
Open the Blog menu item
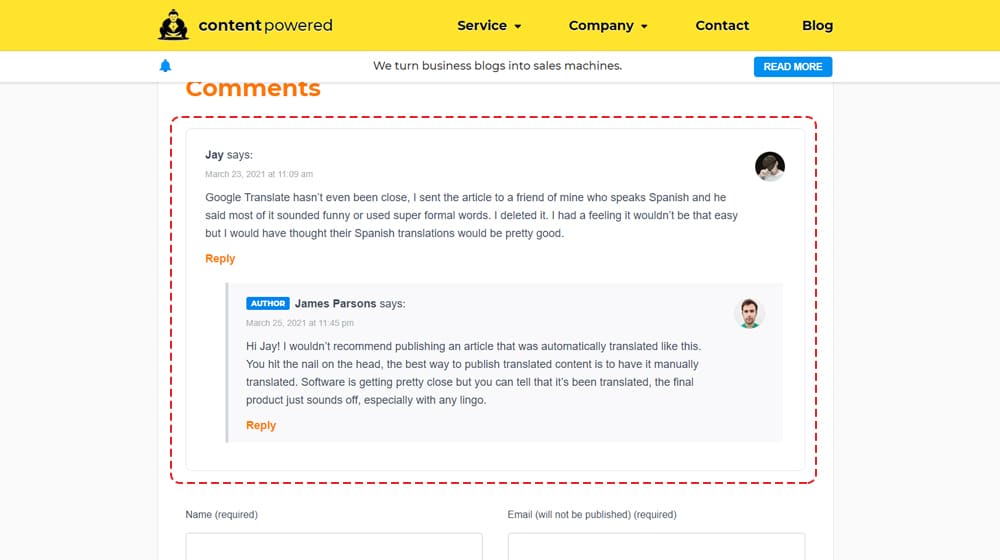point(817,26)
